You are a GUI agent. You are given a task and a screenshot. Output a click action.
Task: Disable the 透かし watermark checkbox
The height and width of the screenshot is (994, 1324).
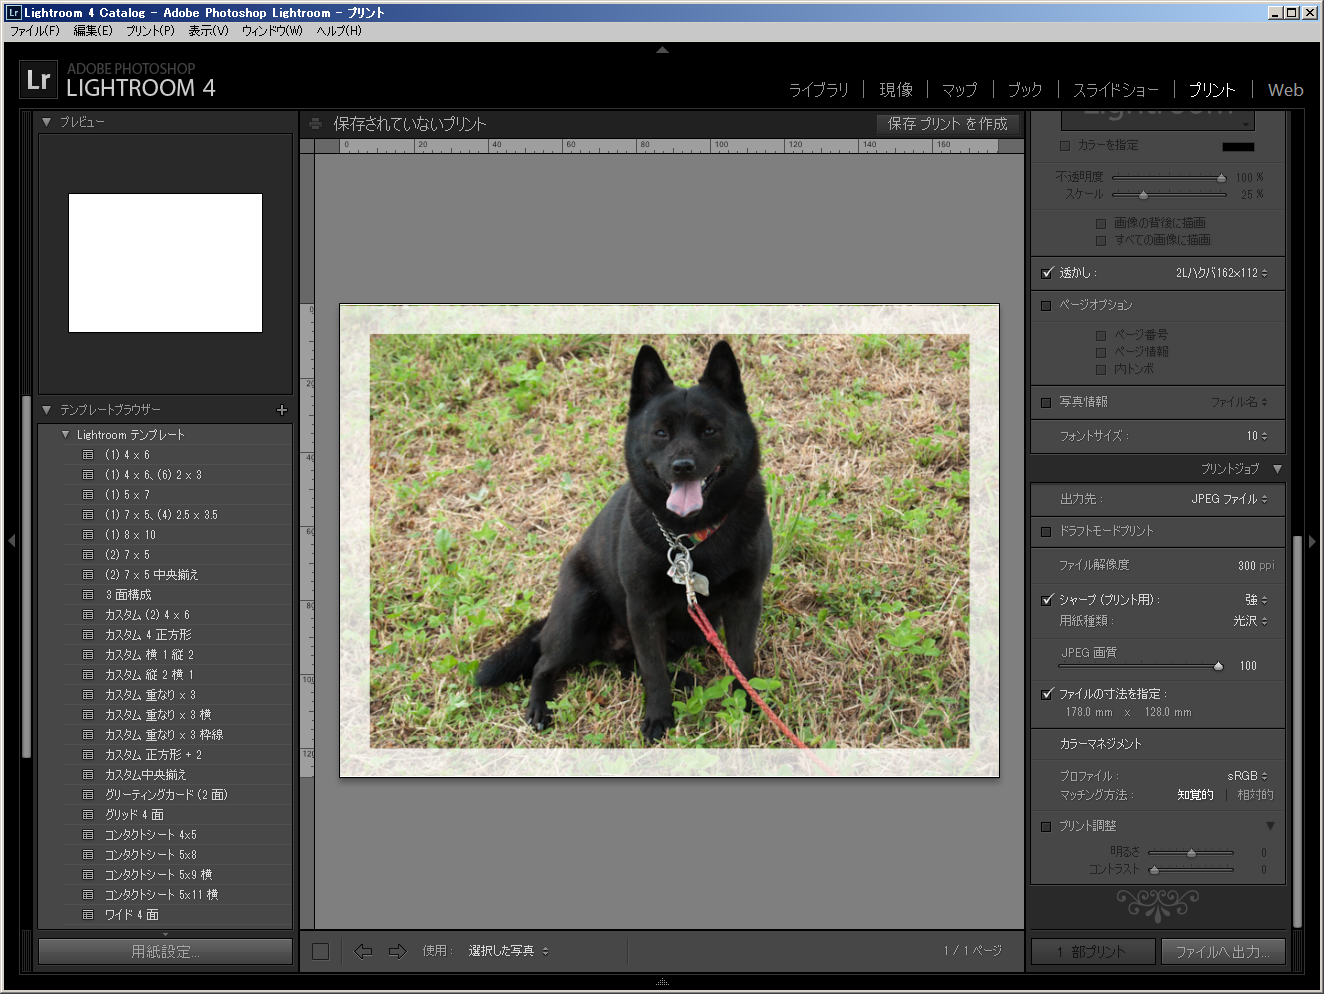click(1047, 273)
